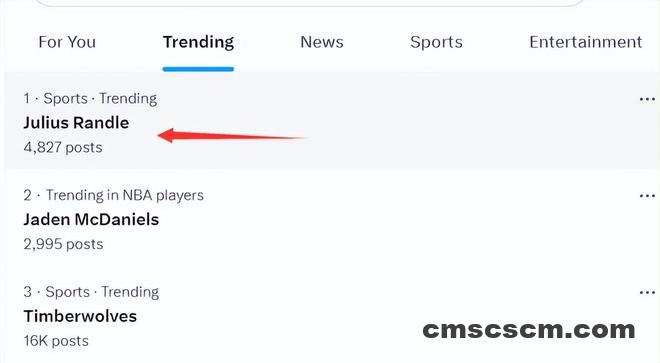Viewport: 660px width, 363px height.
Task: Select the Trending tab
Action: 198,42
